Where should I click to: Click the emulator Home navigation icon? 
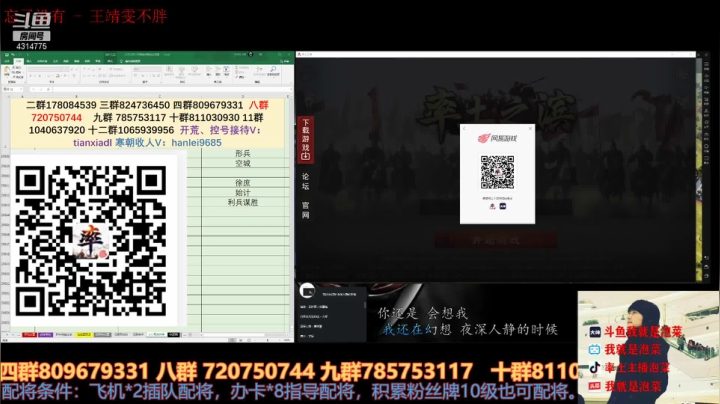[706, 267]
